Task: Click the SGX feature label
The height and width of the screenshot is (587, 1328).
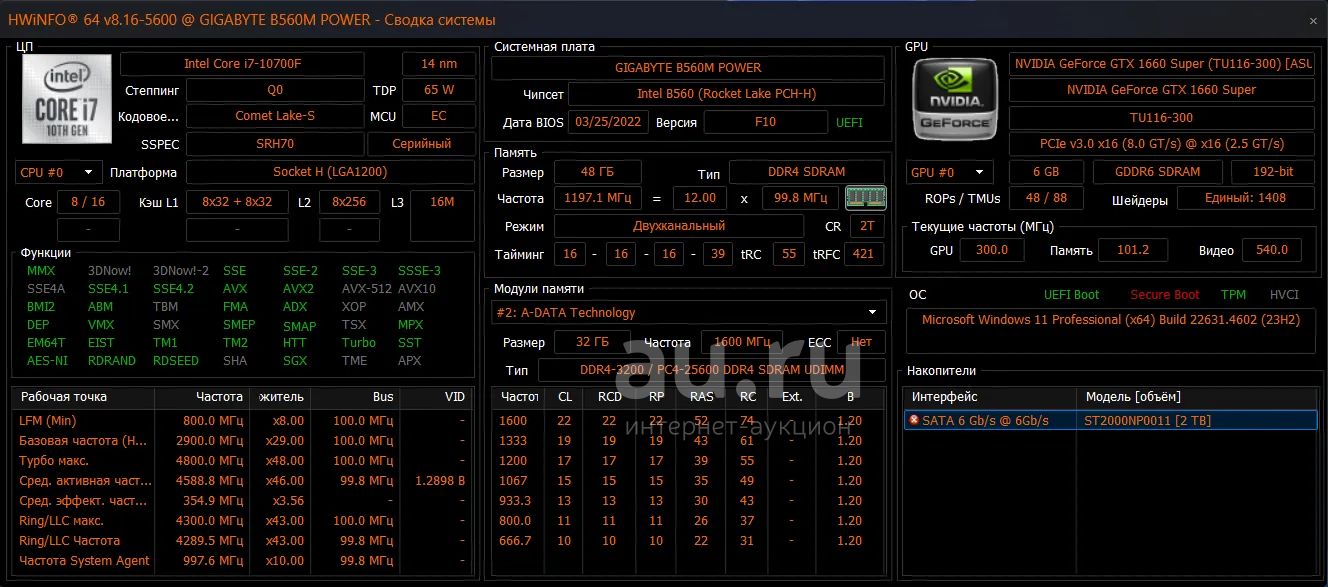Action: (295, 360)
